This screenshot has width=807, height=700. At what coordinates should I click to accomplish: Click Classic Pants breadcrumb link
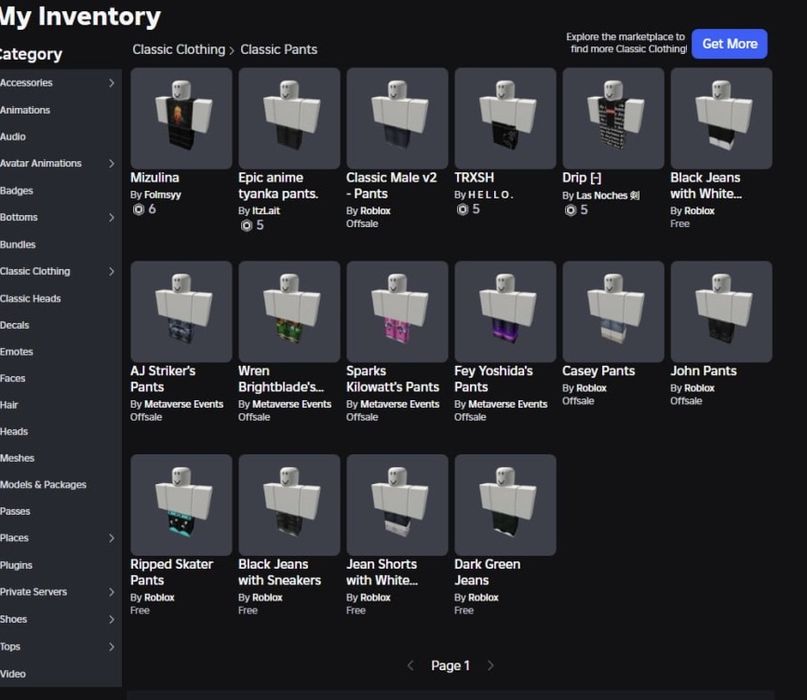(278, 49)
